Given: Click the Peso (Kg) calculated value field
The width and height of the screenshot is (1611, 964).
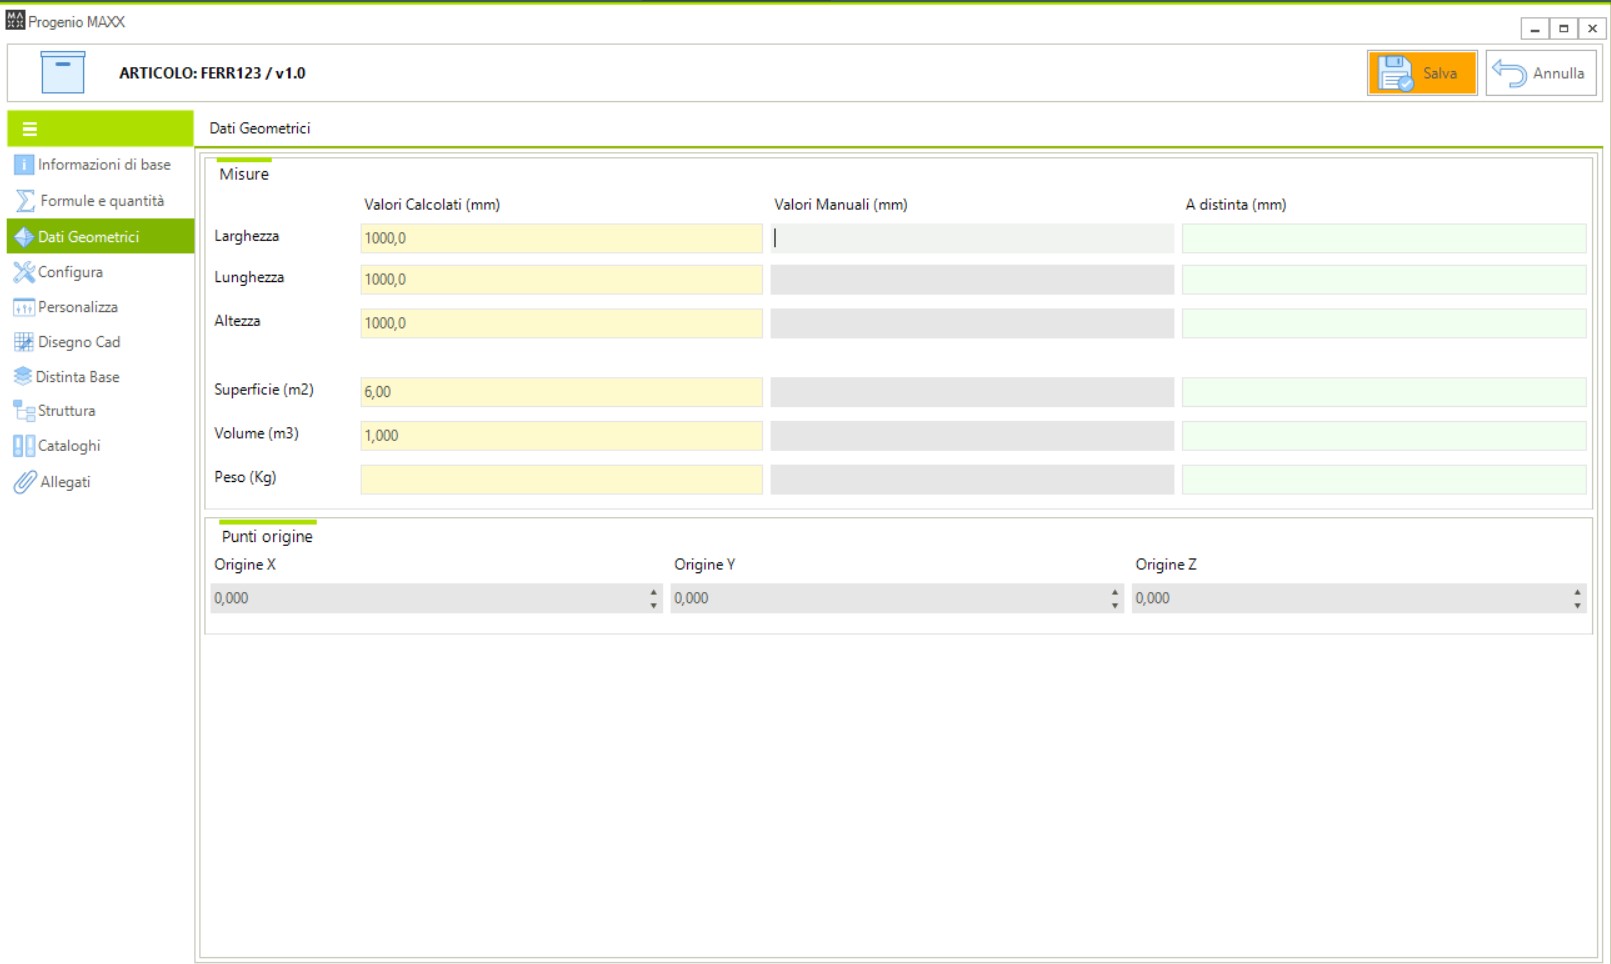Looking at the screenshot, I should click(x=561, y=480).
